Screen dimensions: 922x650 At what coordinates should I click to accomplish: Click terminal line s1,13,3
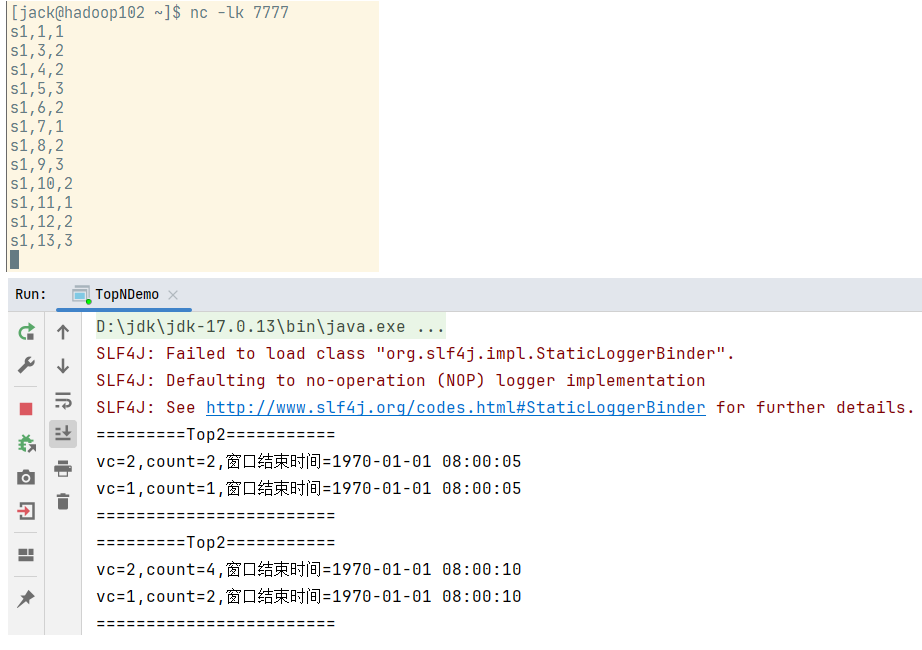tap(41, 241)
